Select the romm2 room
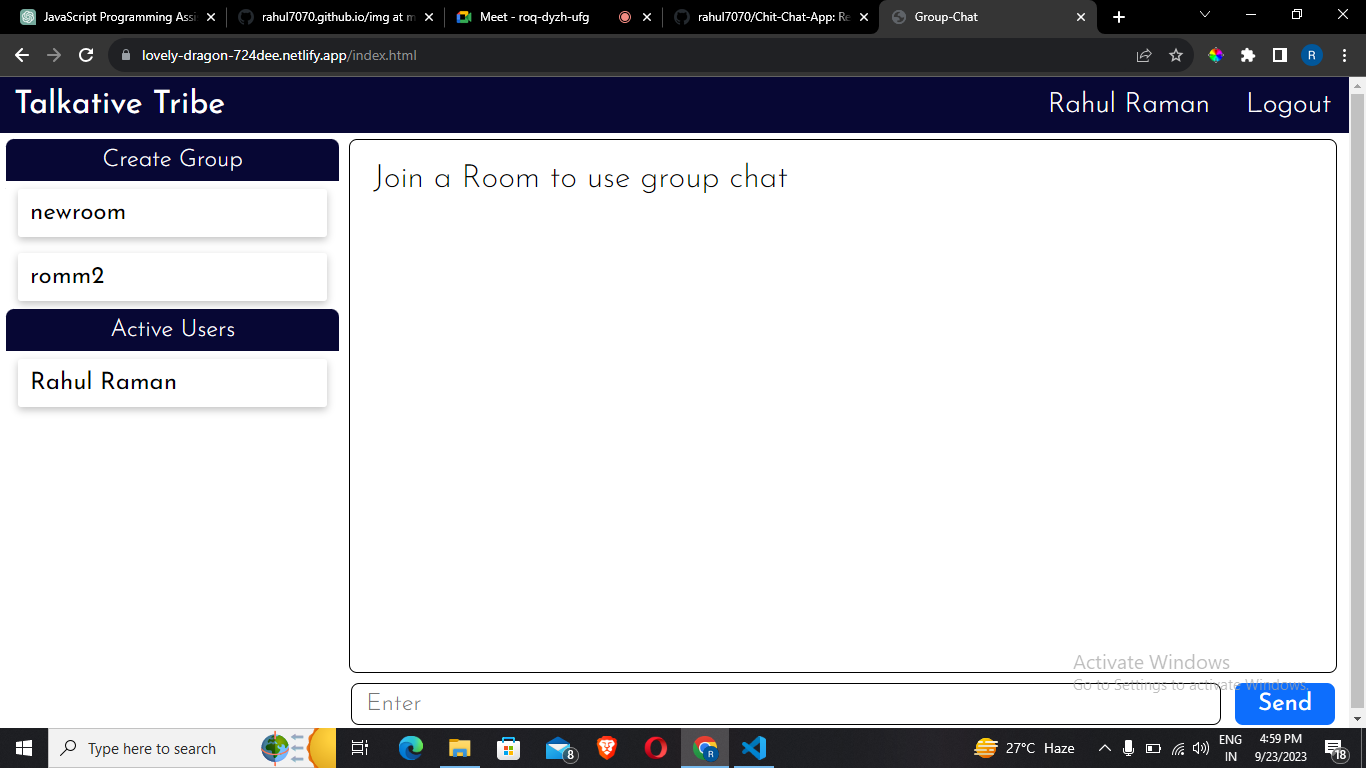 click(x=172, y=277)
